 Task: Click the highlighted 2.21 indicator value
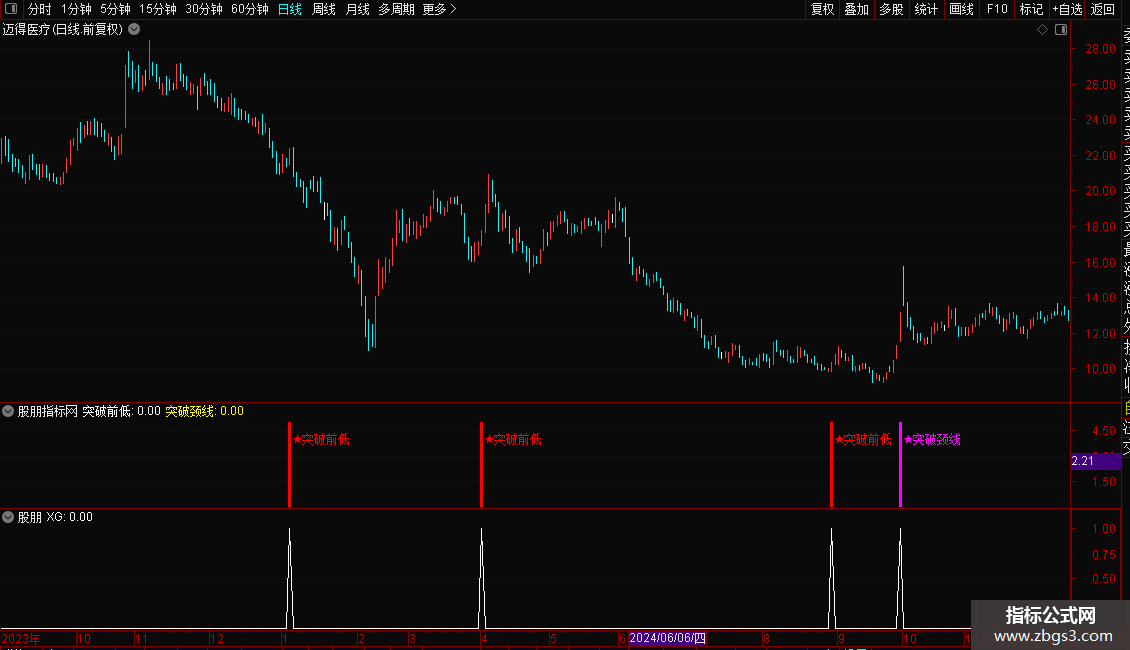(1095, 461)
